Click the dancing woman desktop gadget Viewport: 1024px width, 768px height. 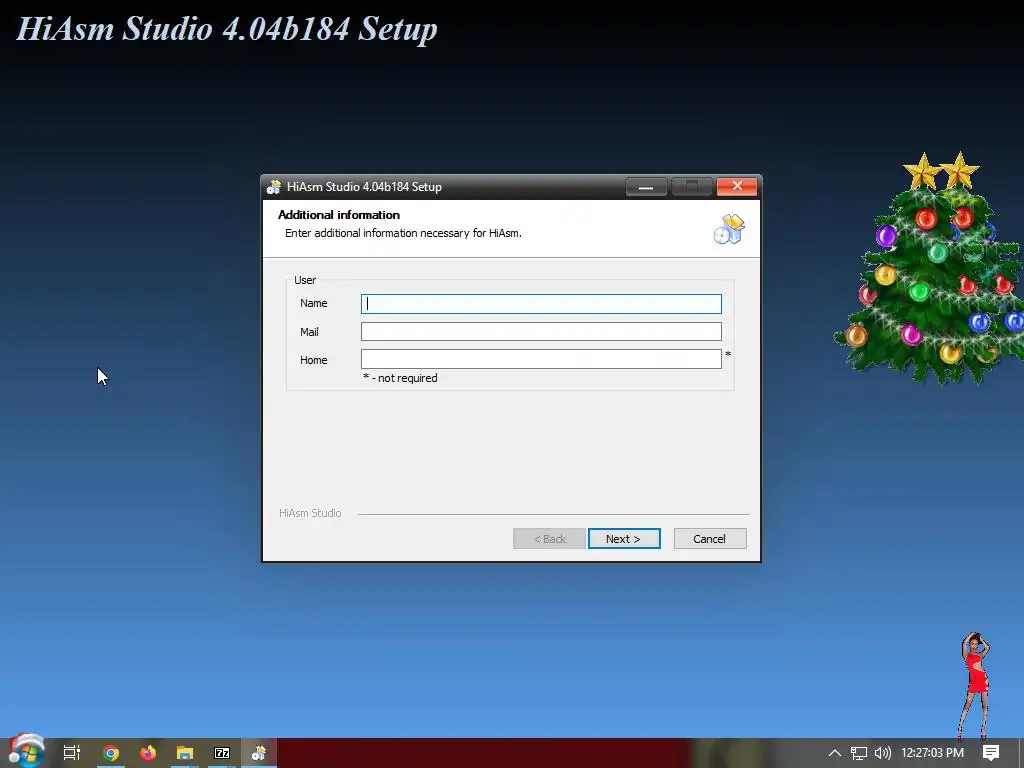(975, 686)
